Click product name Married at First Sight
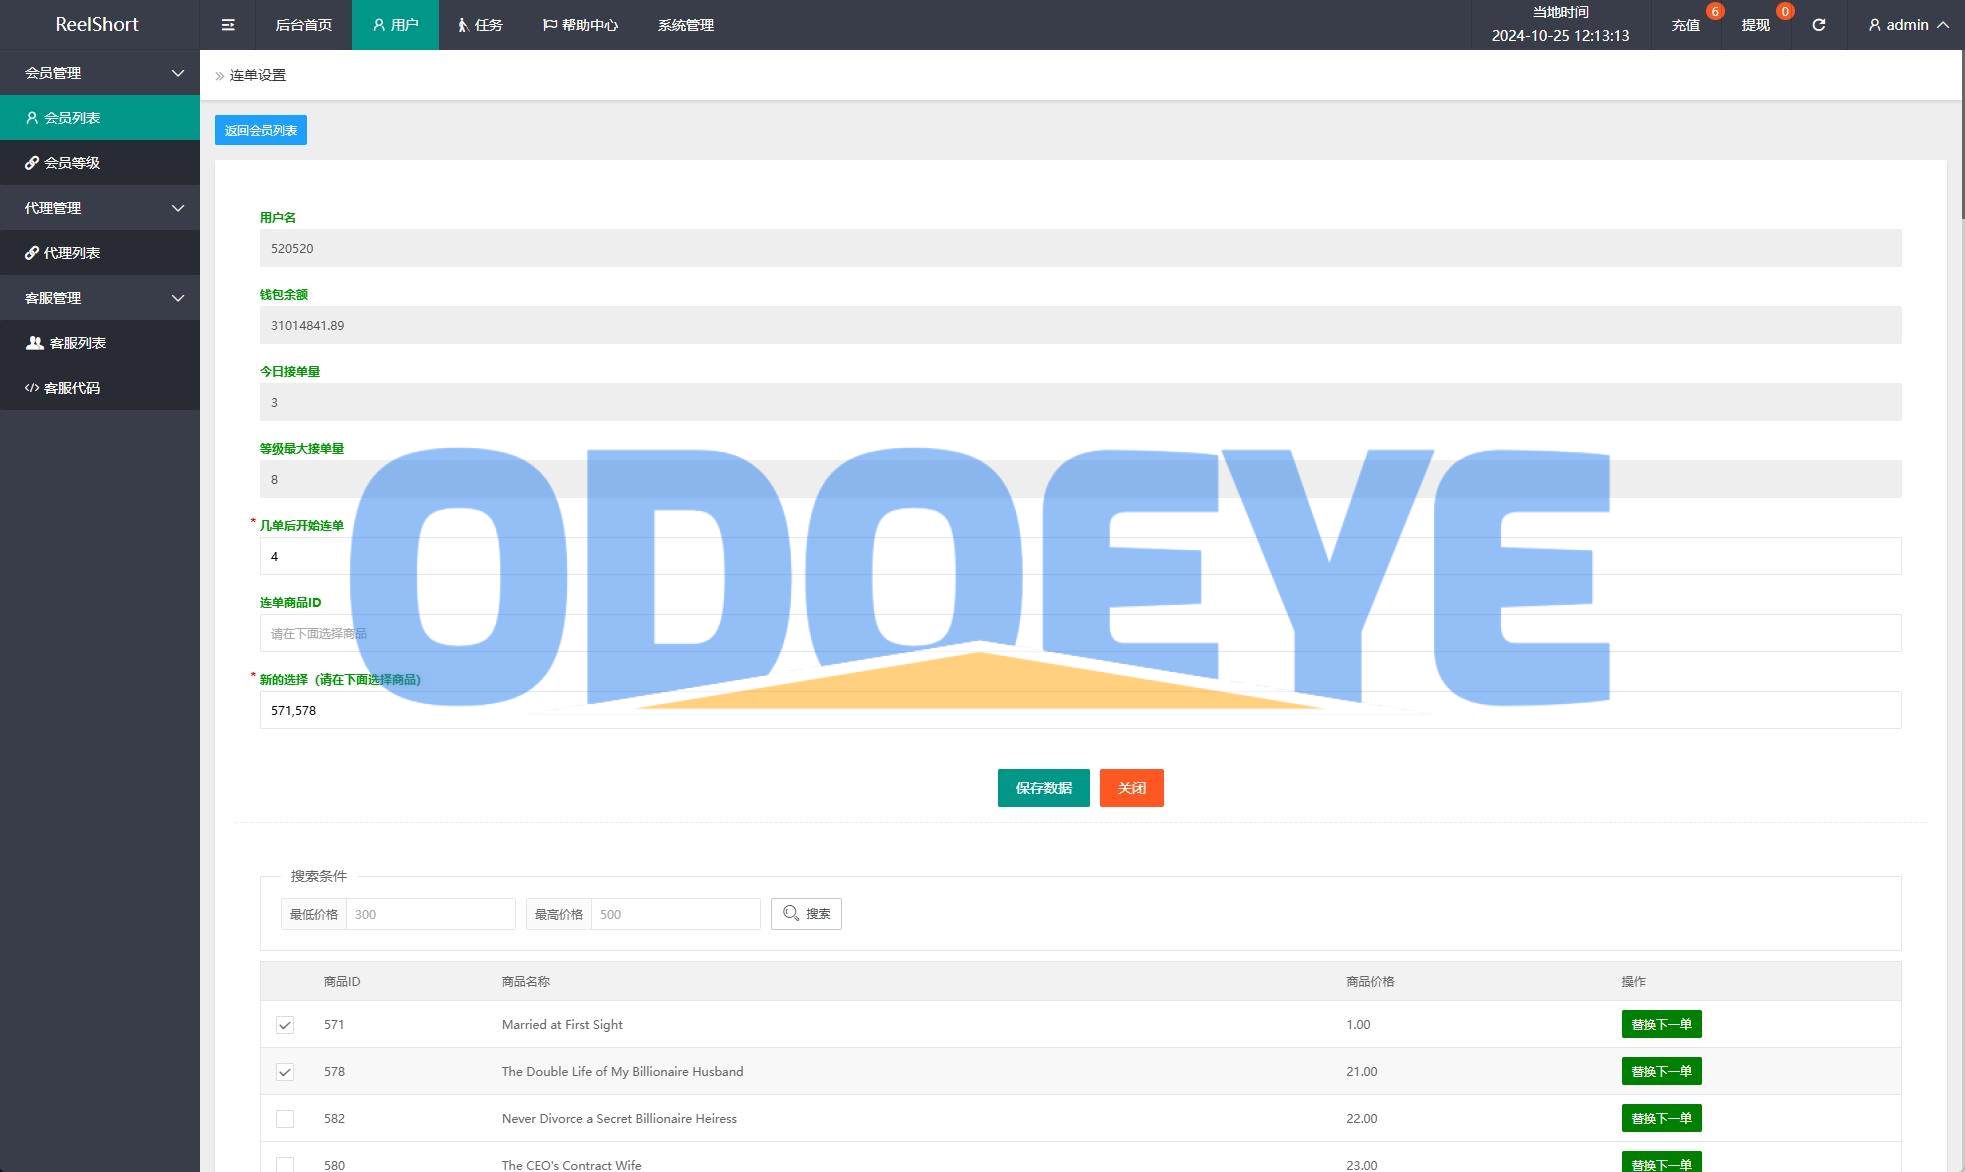The height and width of the screenshot is (1172, 1965). (x=562, y=1024)
